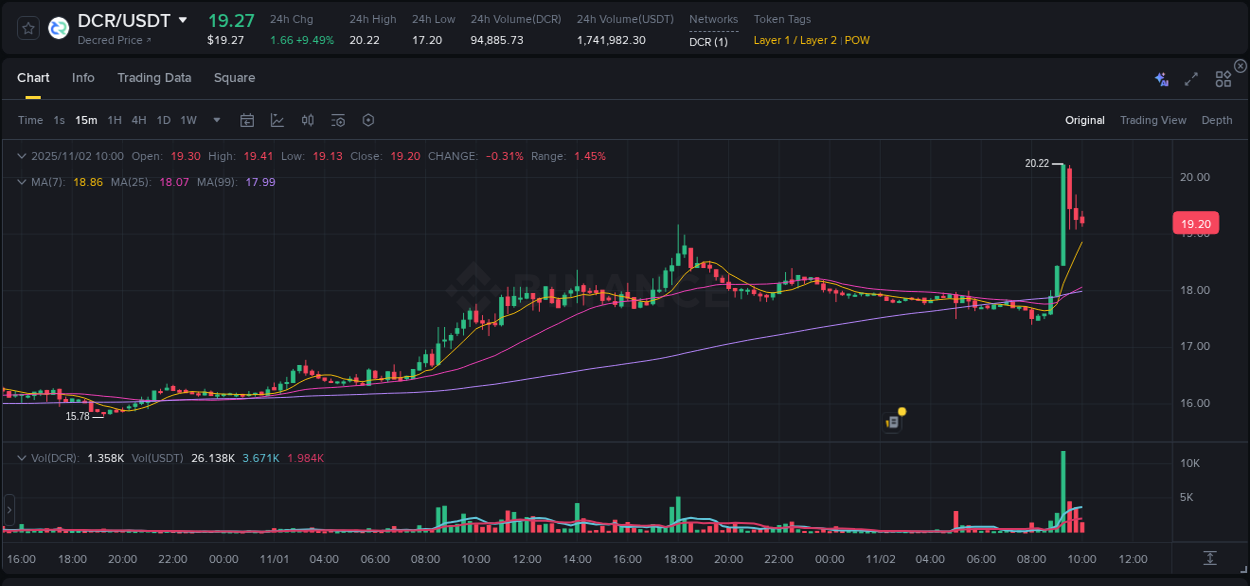1250x586 pixels.
Task: Open chart settings via hexagon gear icon
Action: (368, 120)
